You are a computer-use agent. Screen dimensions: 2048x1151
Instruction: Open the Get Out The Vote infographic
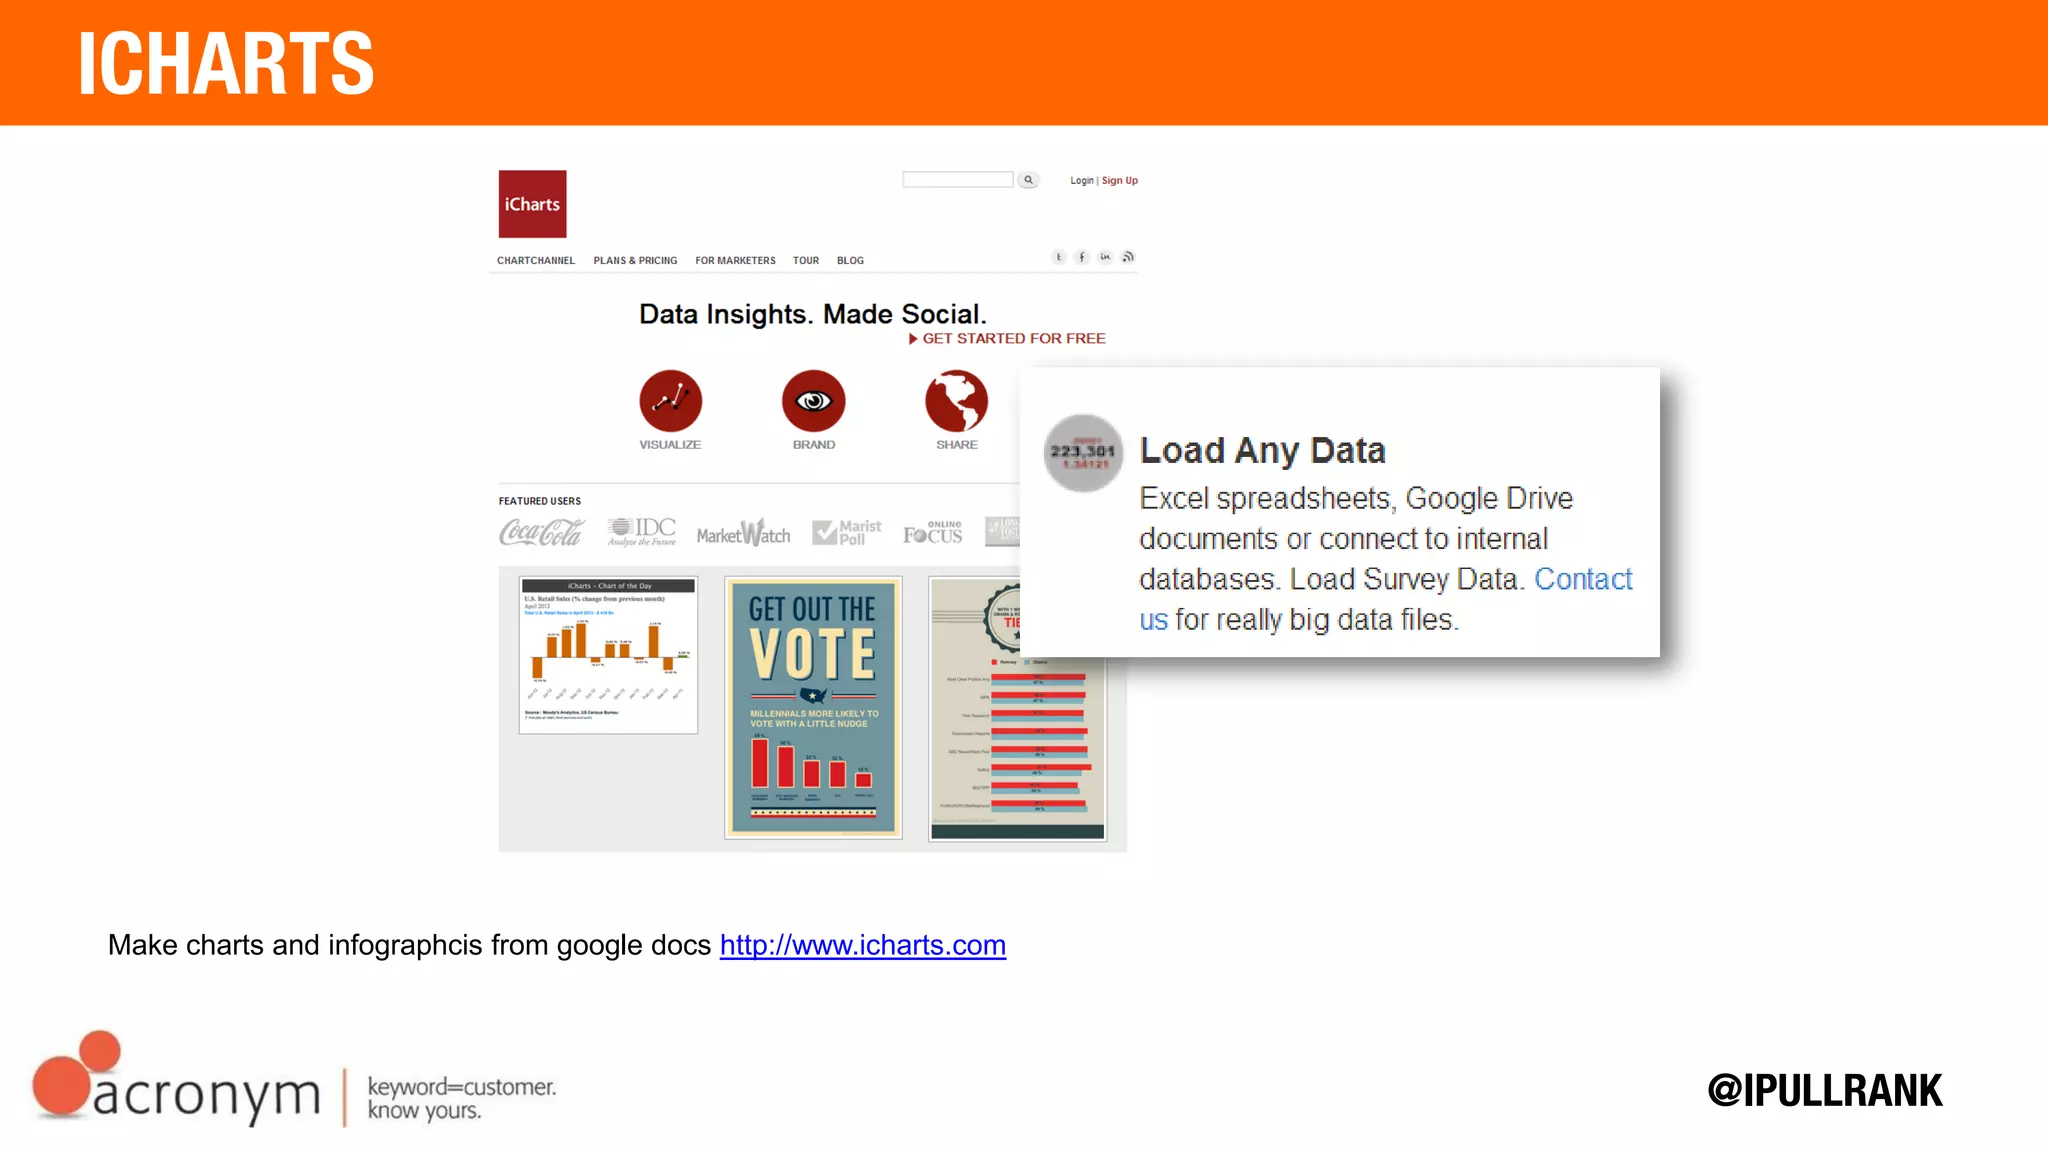pyautogui.click(x=814, y=708)
